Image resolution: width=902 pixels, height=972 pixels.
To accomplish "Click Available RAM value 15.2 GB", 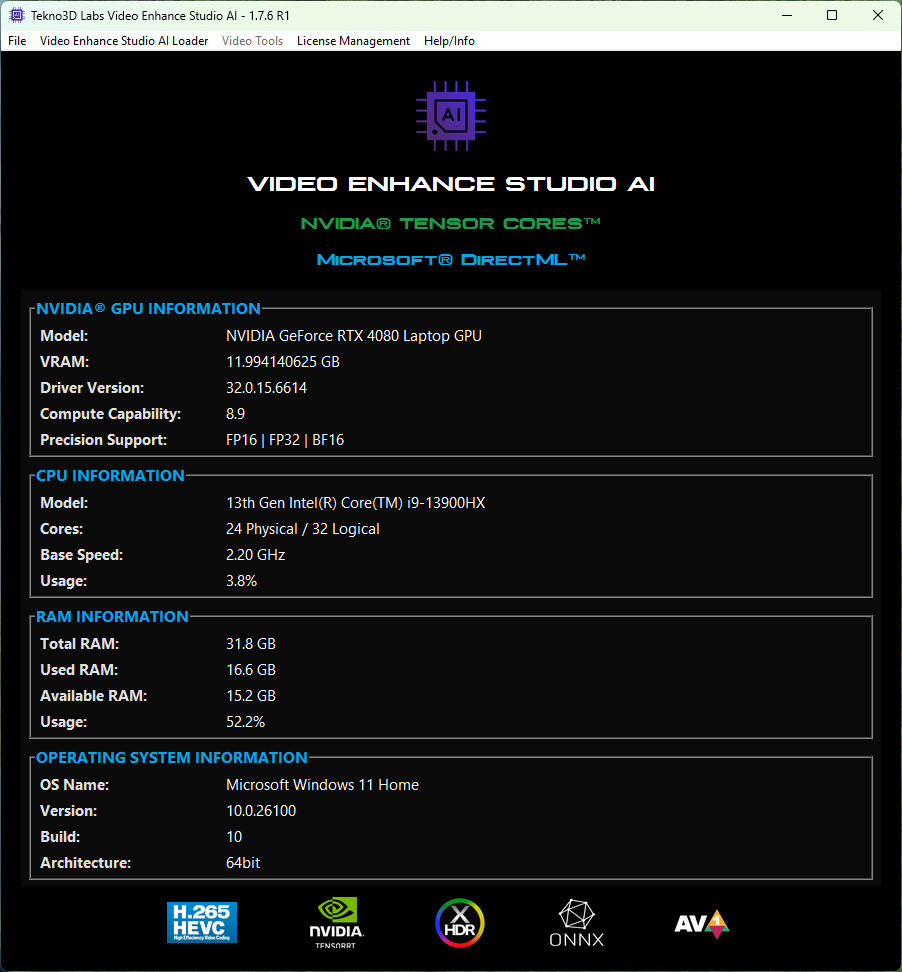I will 250,696.
